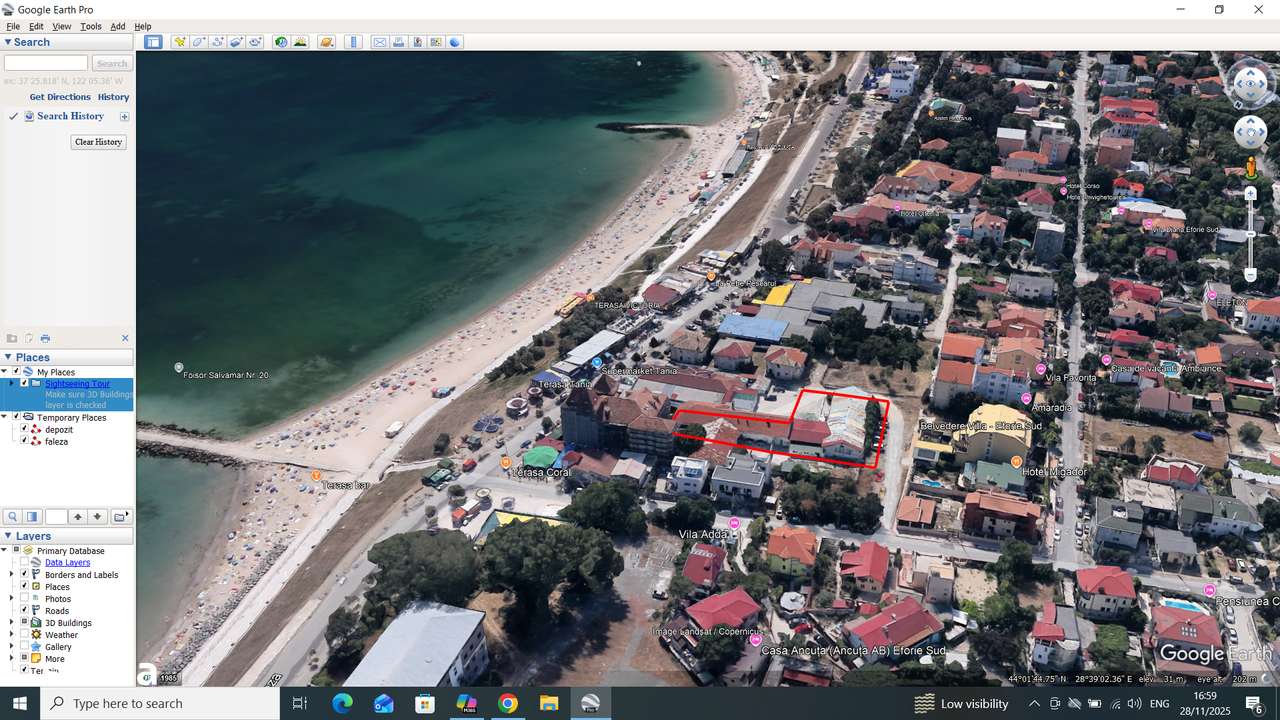
Task: Email the current view via the envelope icon
Action: pos(380,42)
